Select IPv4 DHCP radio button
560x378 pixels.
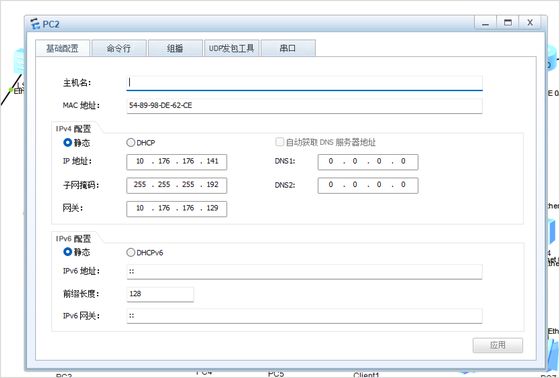coord(131,143)
